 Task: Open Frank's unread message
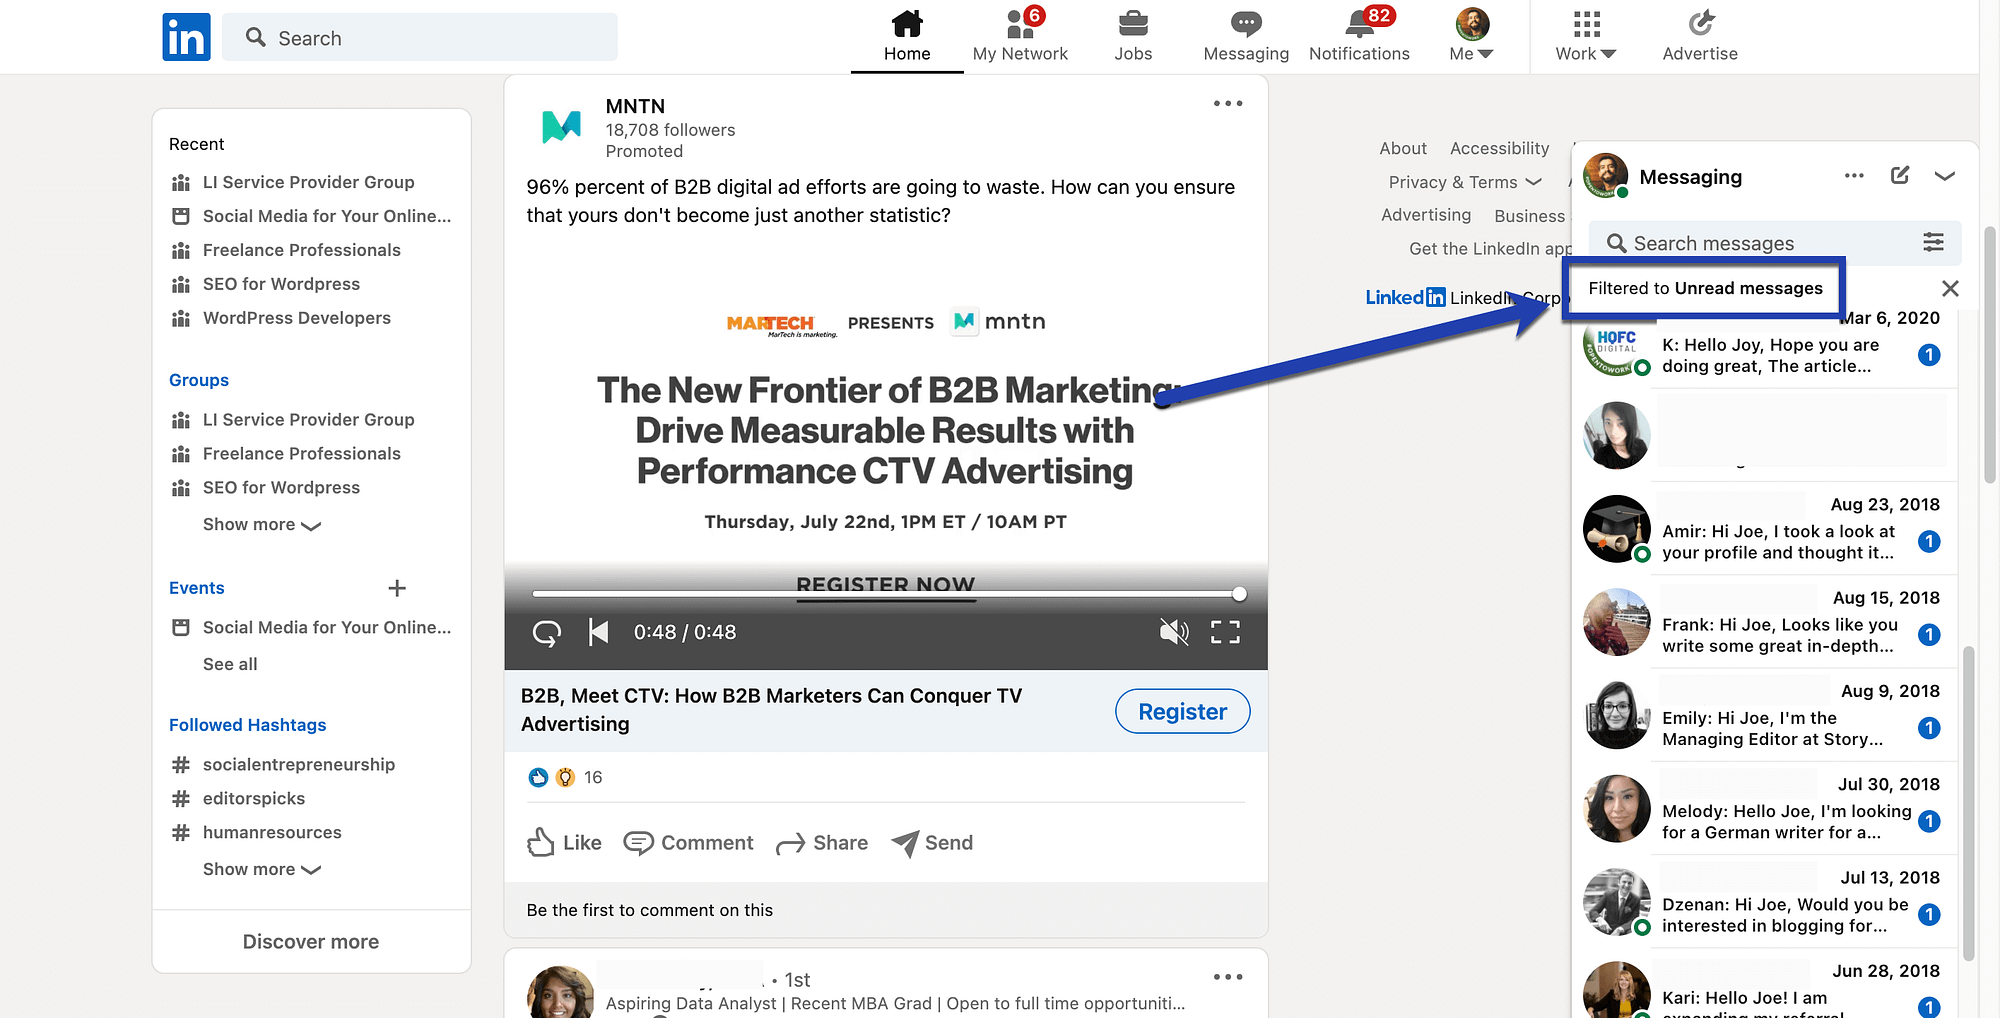point(1763,622)
